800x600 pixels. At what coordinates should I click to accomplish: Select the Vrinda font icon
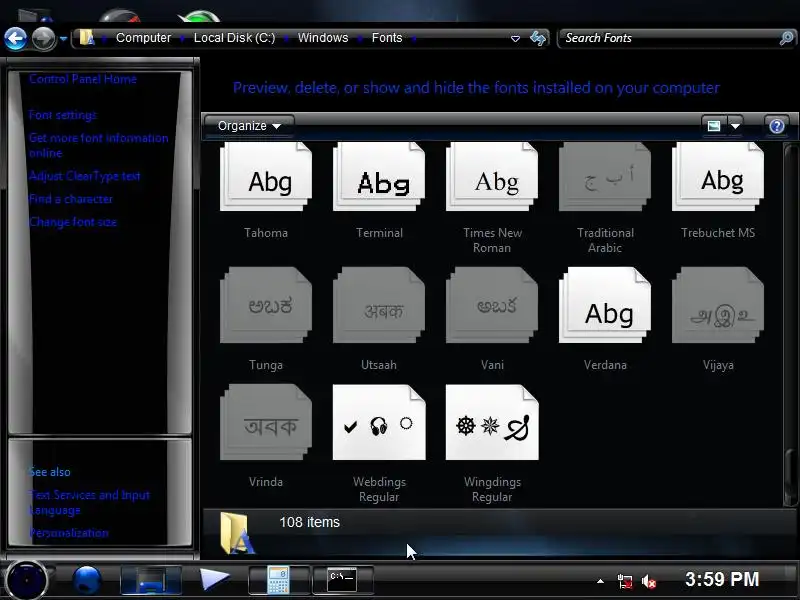[266, 422]
